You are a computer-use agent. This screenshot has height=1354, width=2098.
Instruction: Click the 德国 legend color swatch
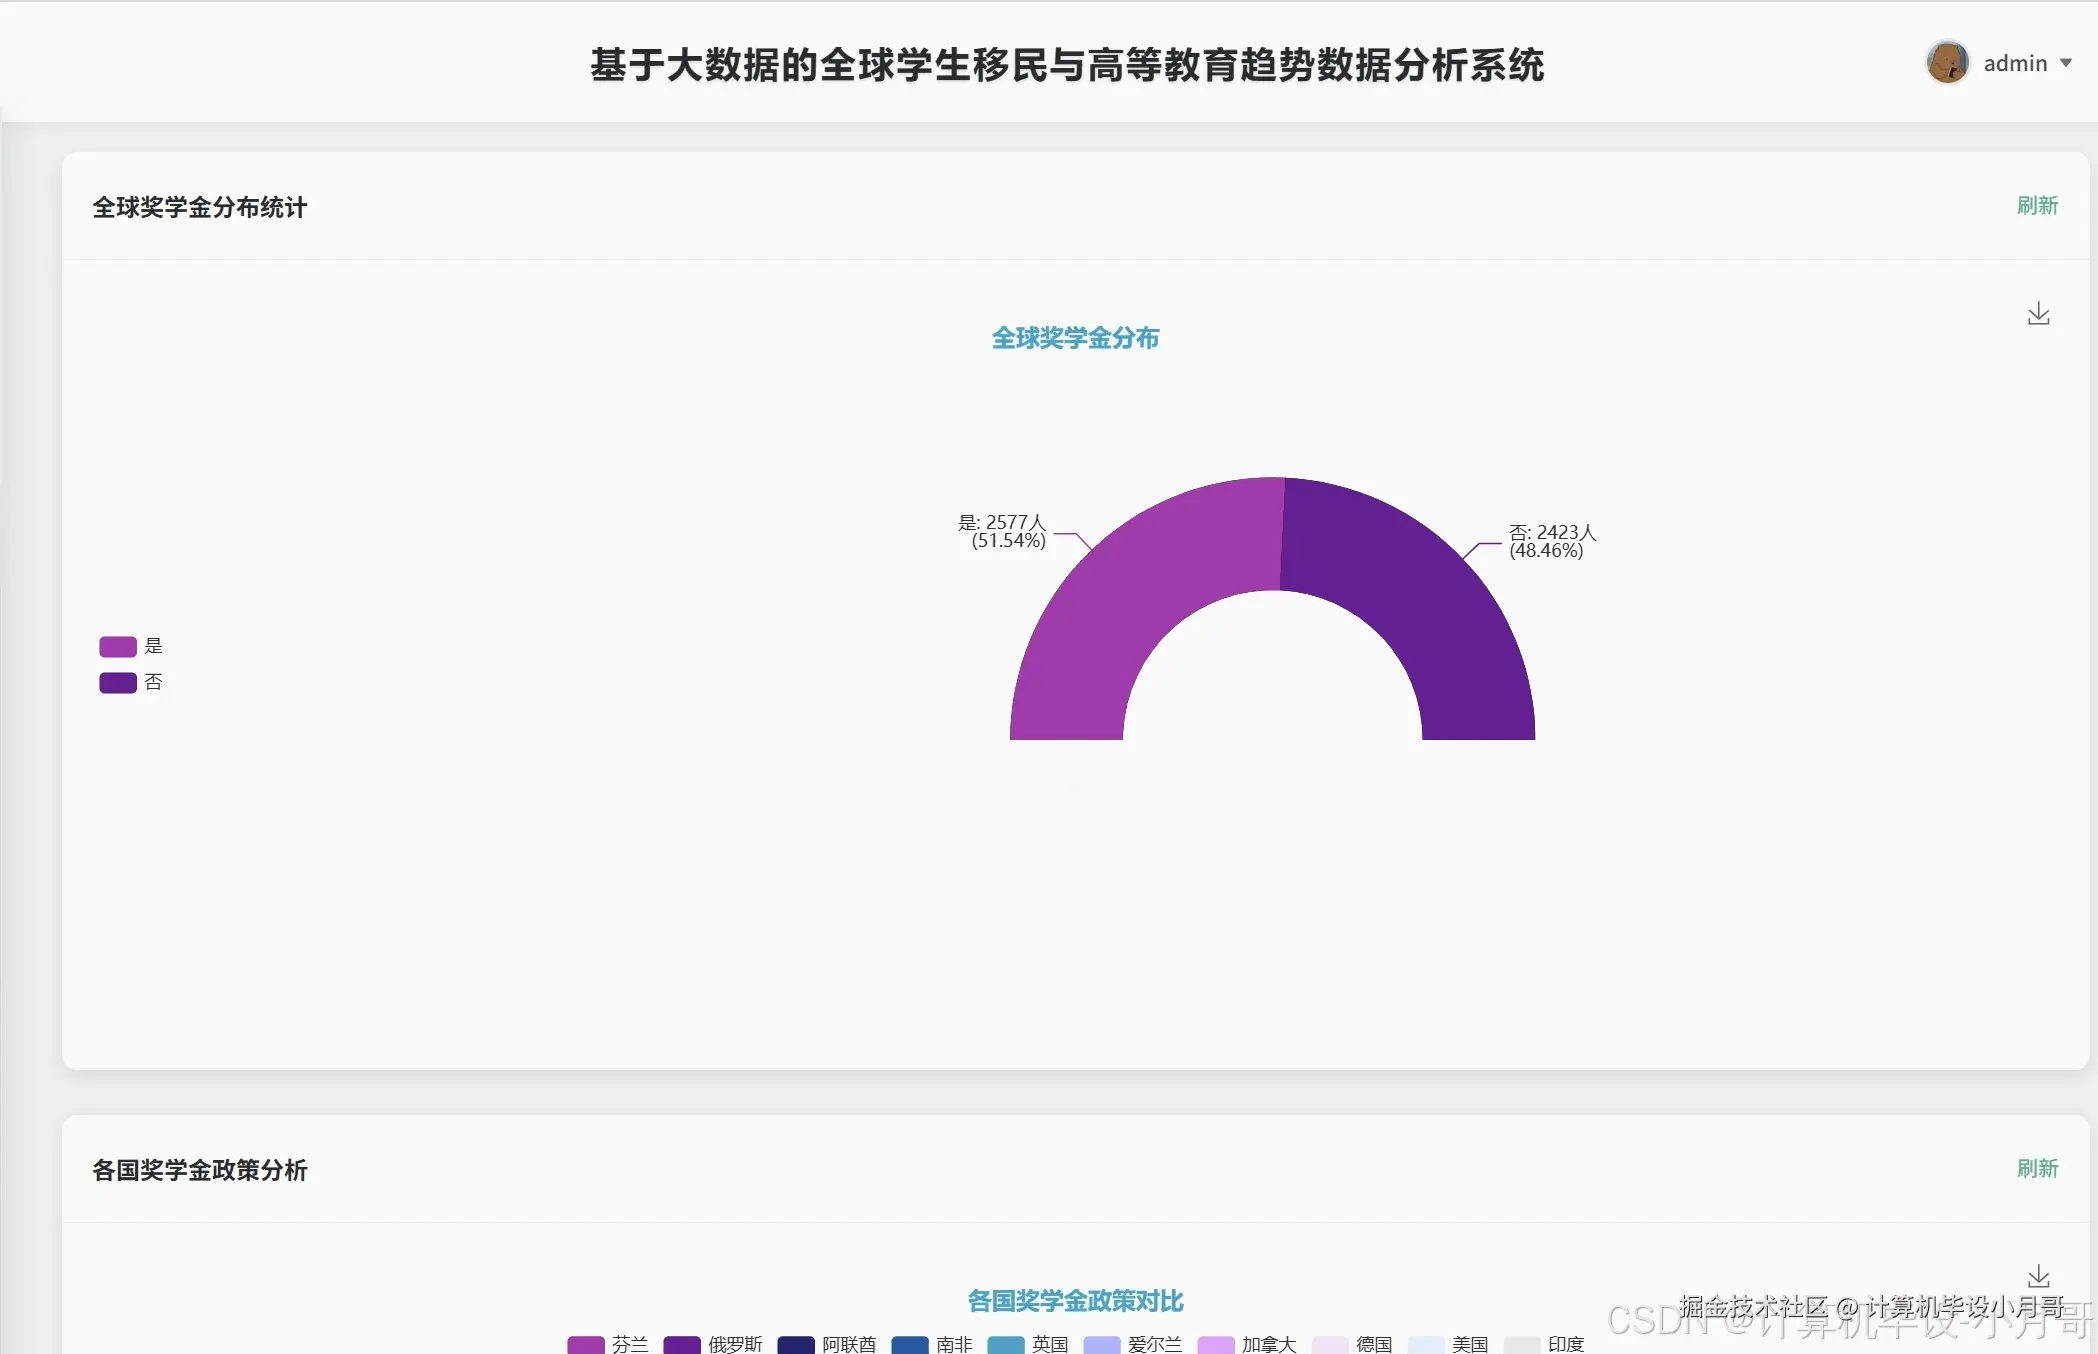[x=1331, y=1345]
